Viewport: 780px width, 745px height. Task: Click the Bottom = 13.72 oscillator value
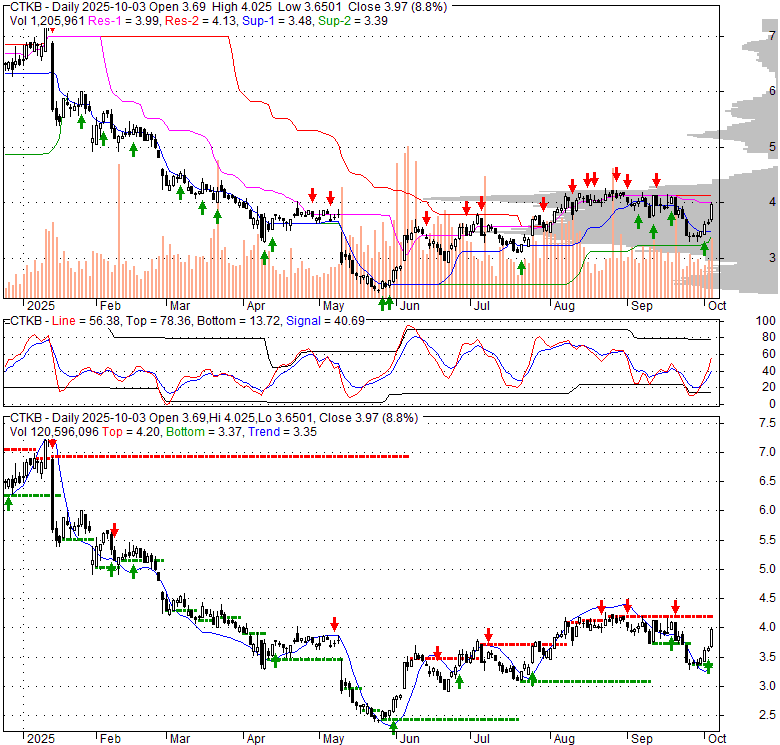pos(238,321)
